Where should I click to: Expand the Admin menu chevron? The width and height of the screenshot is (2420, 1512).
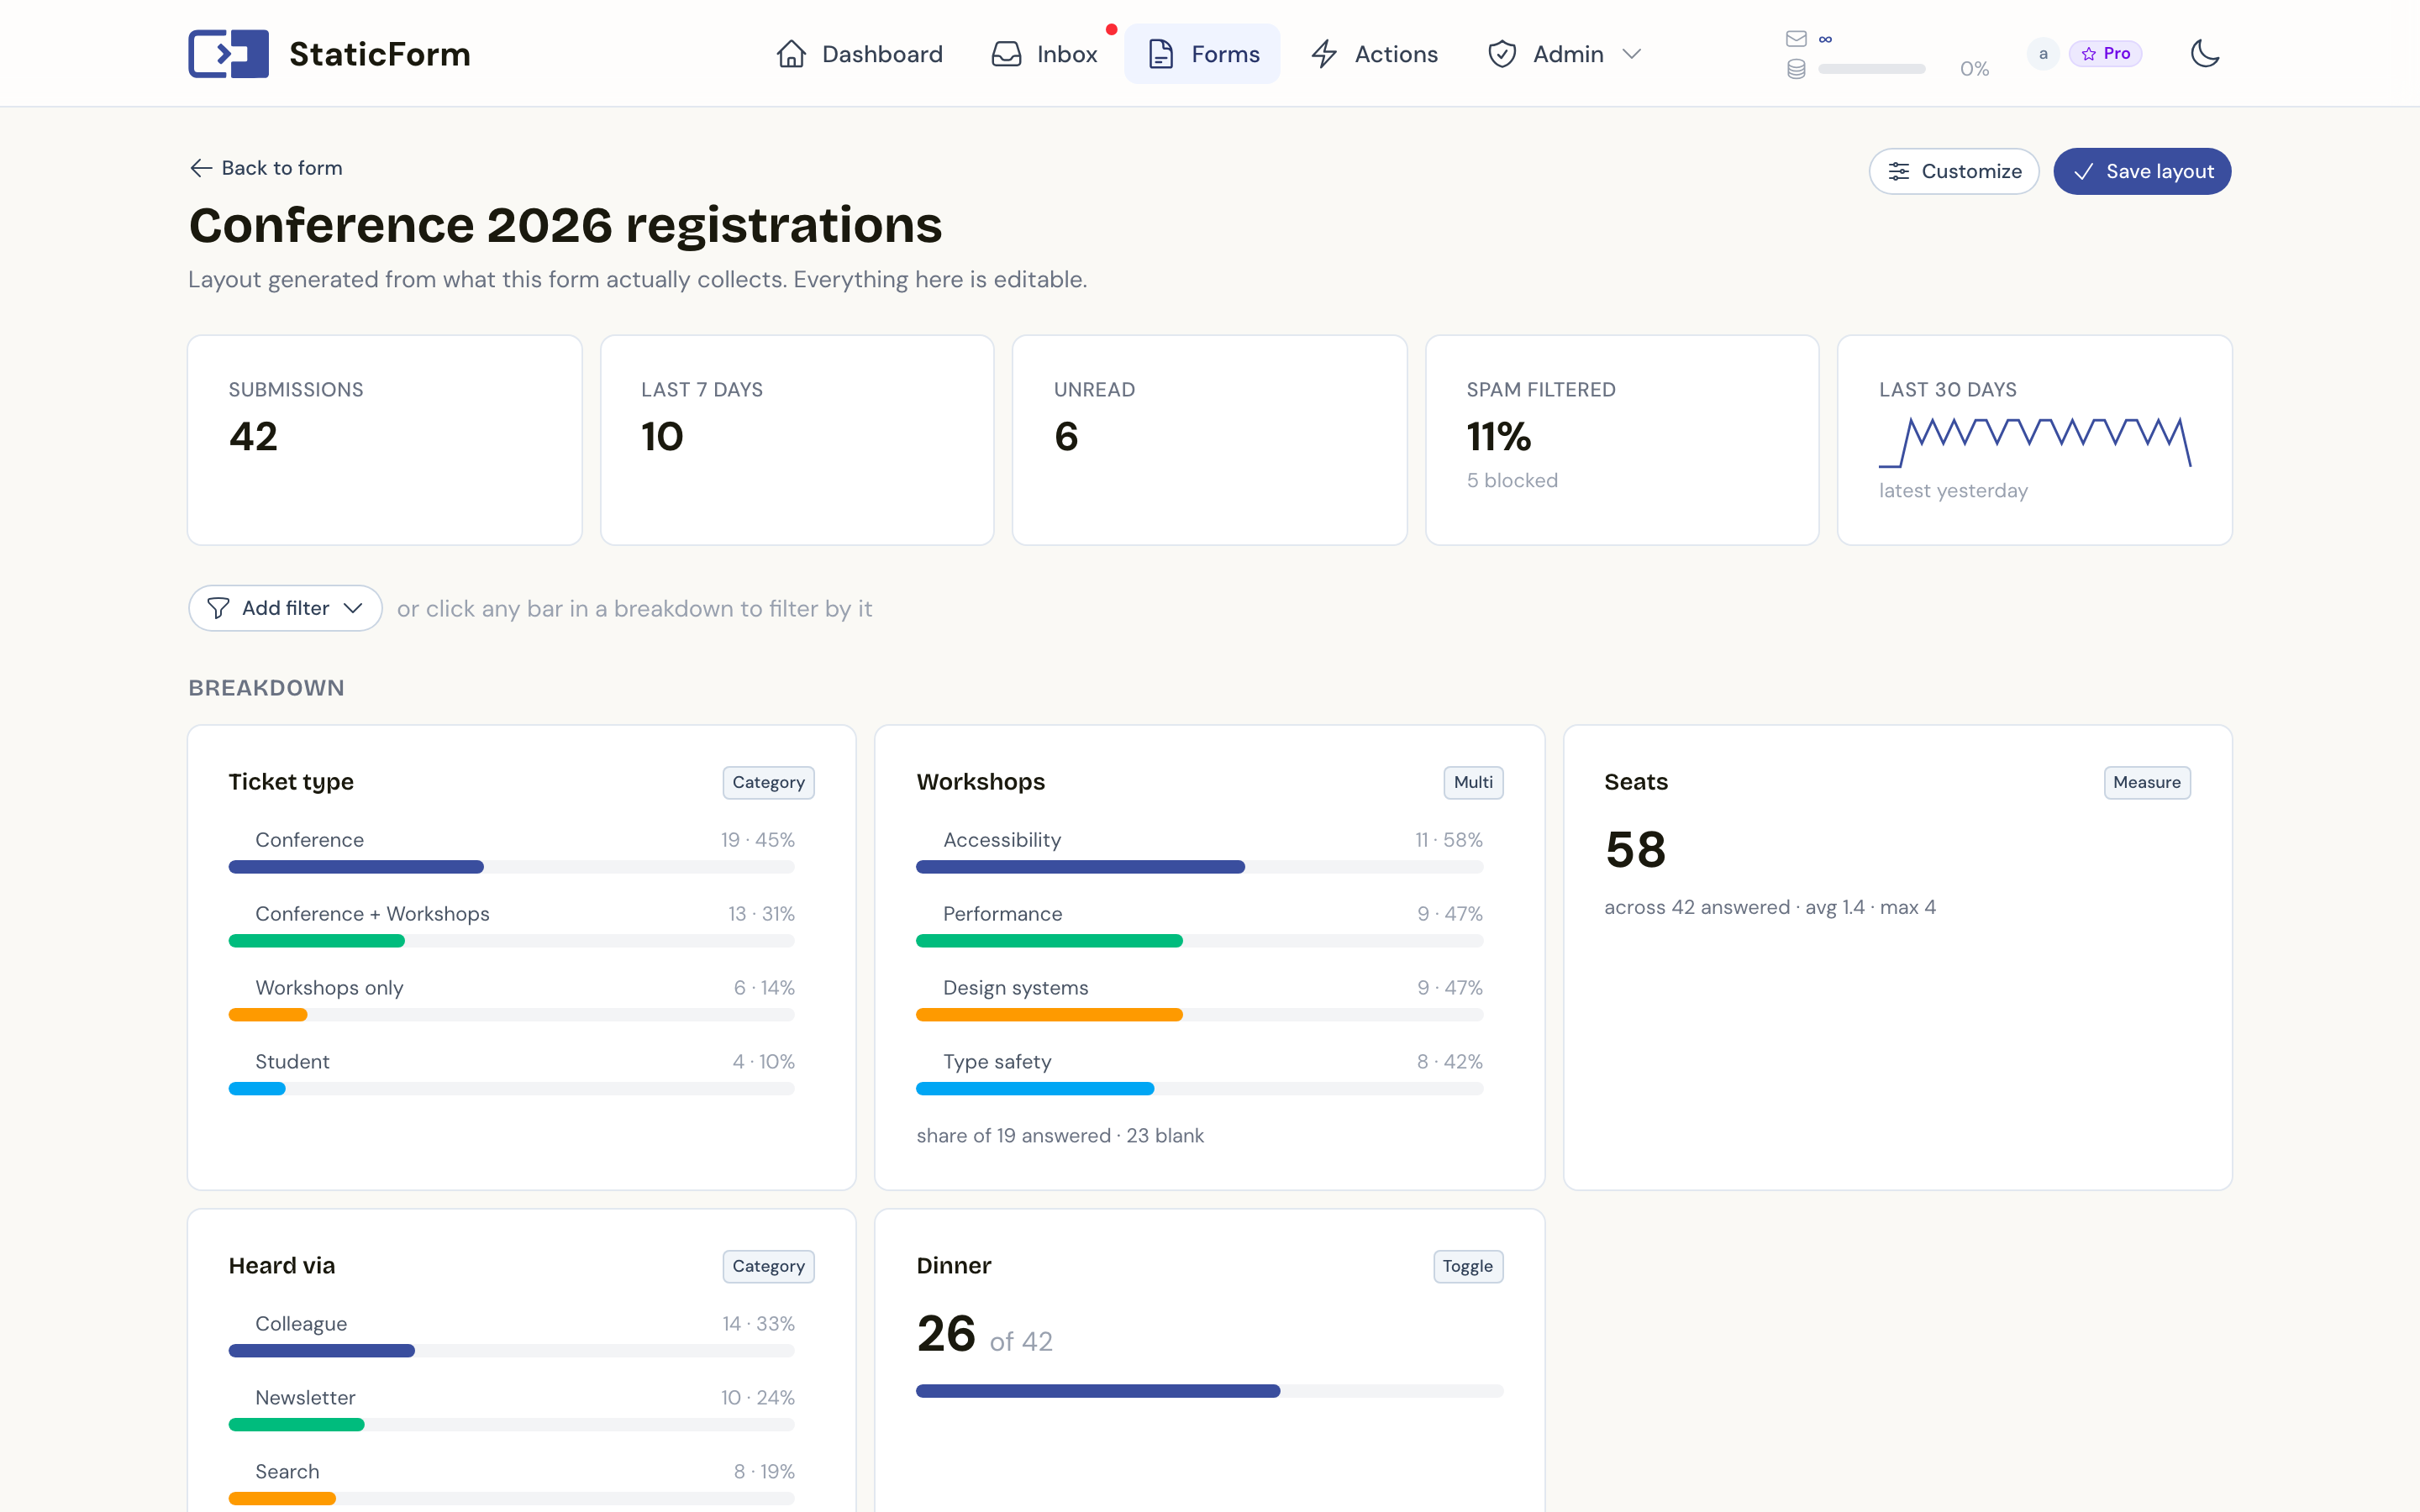coord(1631,54)
